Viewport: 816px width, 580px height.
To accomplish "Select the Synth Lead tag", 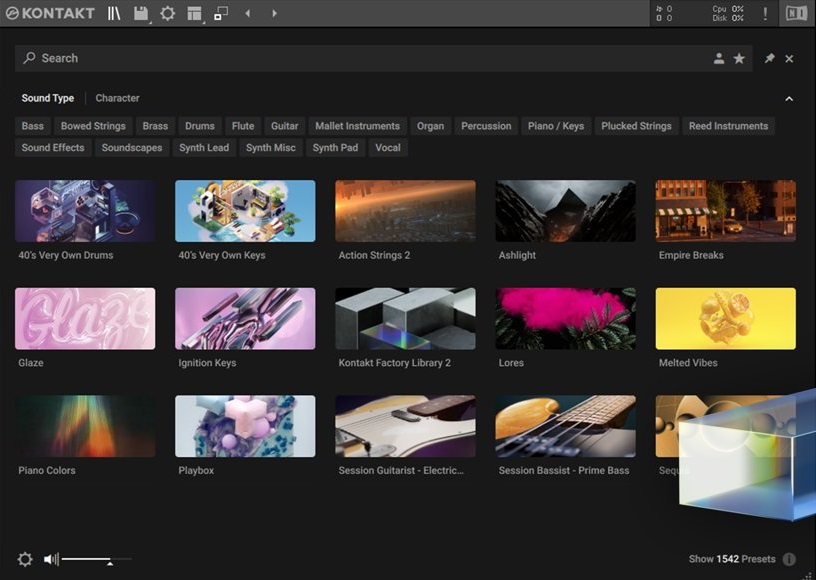I will [x=204, y=148].
